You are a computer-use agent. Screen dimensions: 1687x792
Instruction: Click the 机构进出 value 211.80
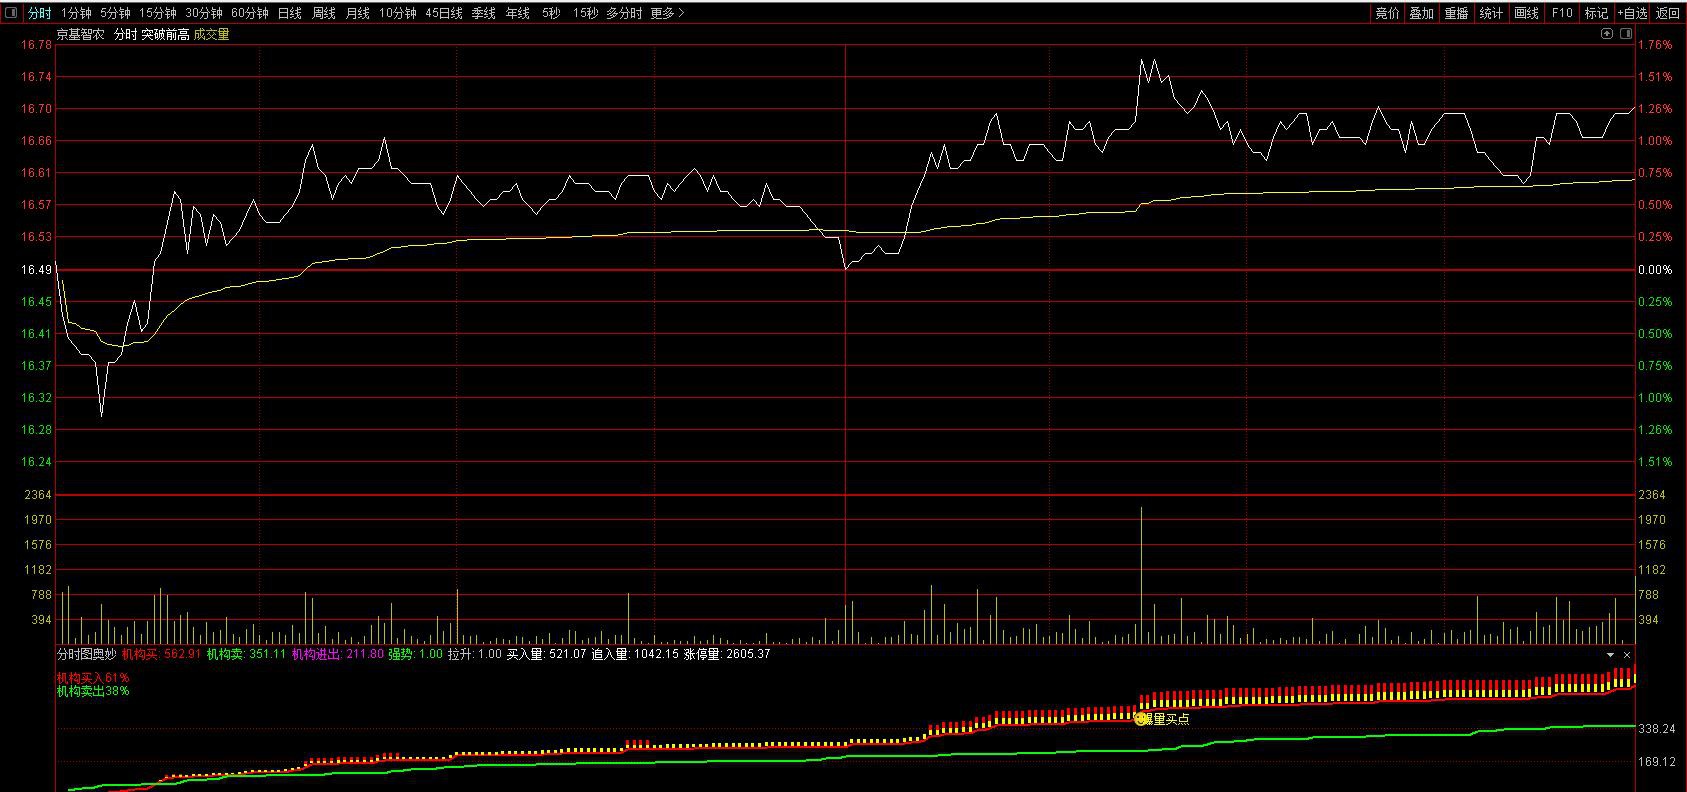(365, 654)
